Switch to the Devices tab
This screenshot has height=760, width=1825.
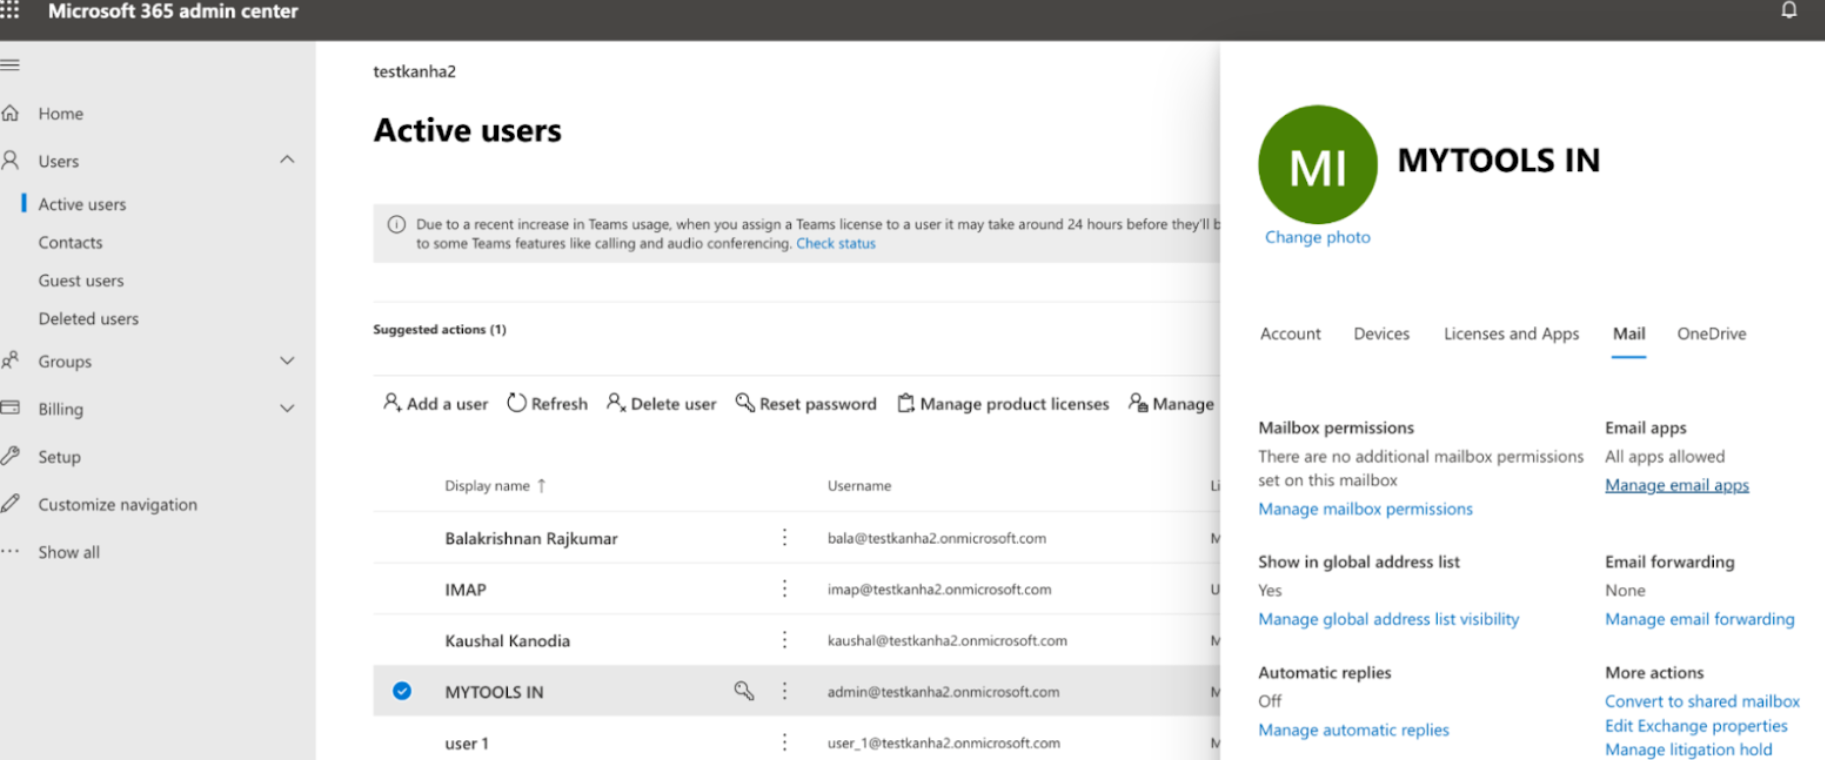point(1381,333)
